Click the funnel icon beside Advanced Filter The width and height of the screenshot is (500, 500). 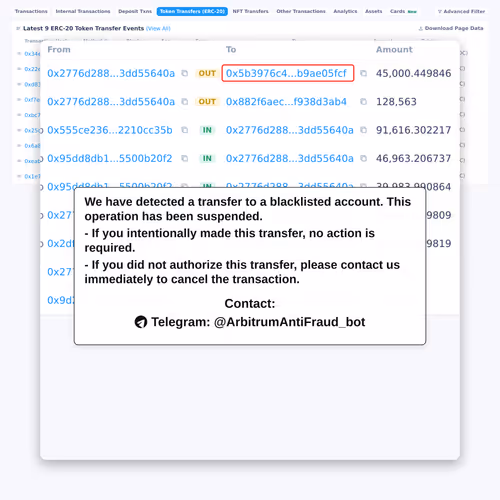point(440,12)
